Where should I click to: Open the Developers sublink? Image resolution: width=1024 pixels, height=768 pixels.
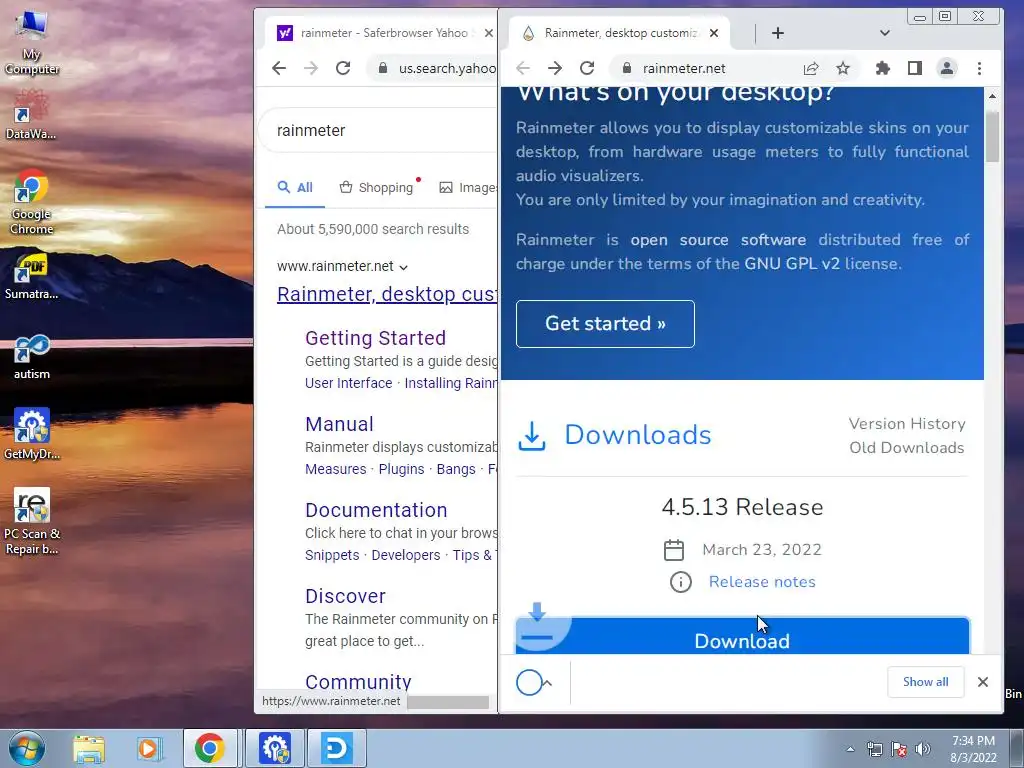point(406,555)
